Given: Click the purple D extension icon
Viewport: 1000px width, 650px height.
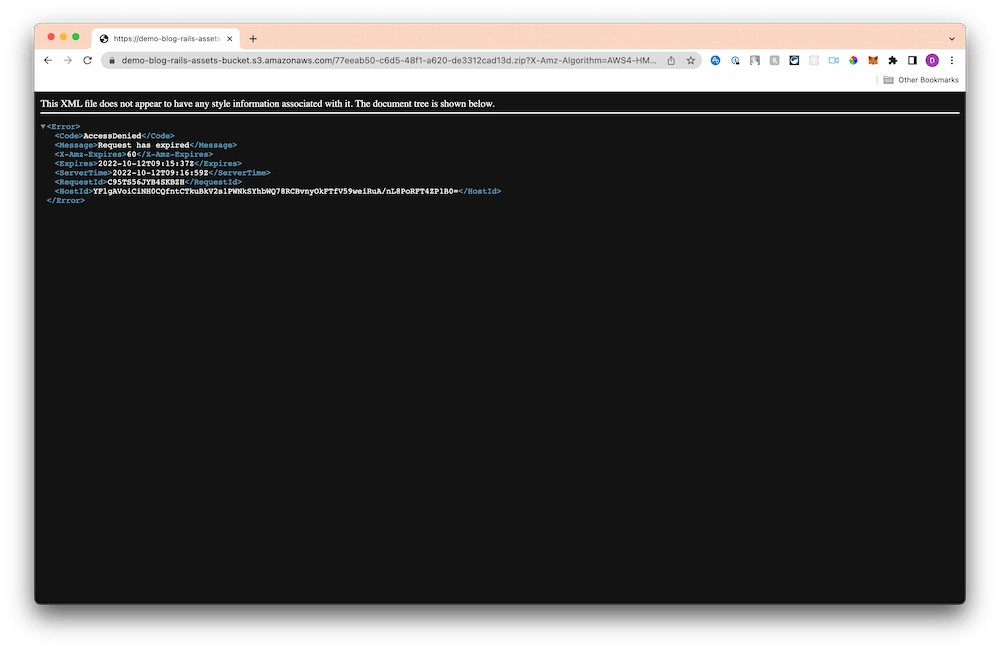Looking at the screenshot, I should (x=933, y=61).
